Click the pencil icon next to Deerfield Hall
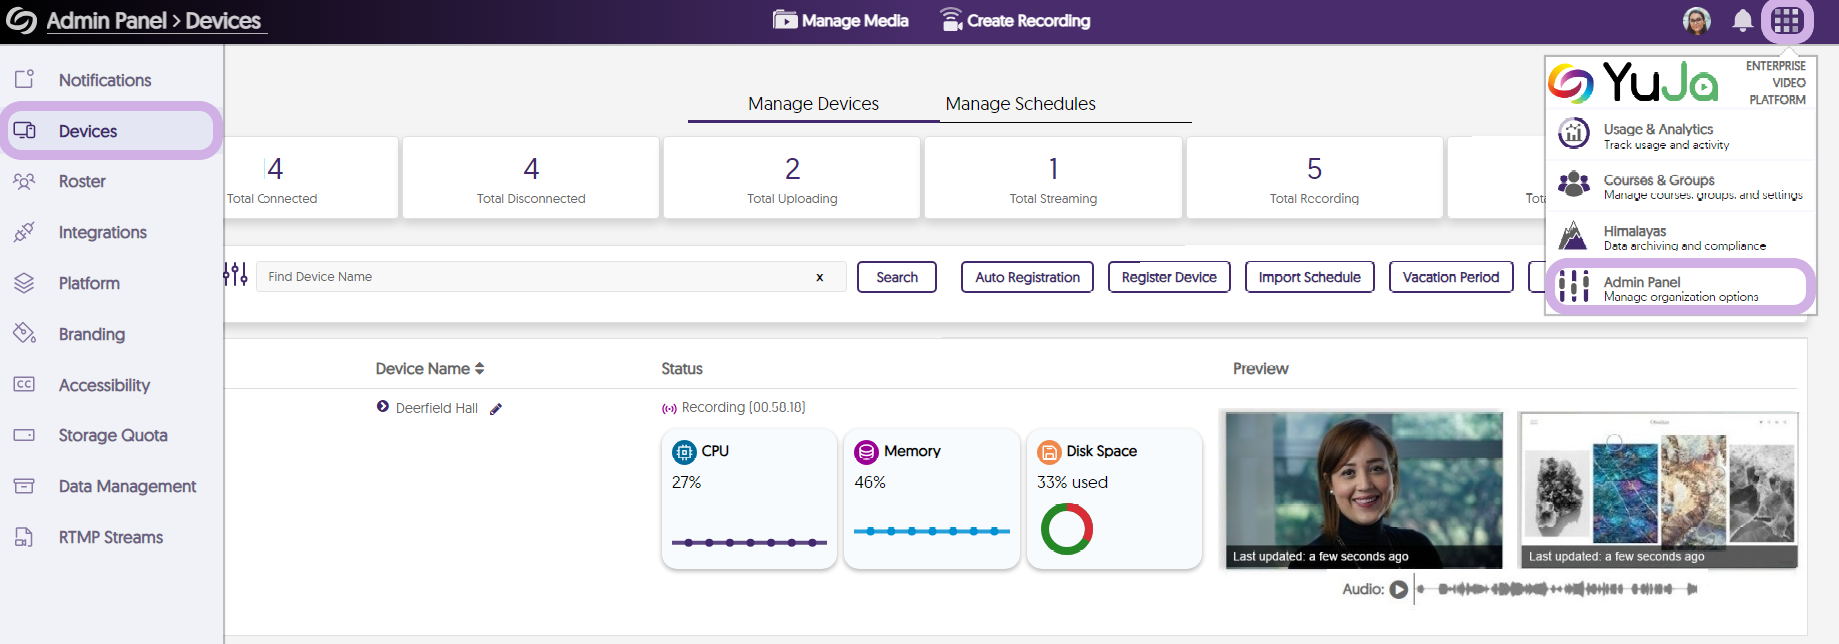The image size is (1839, 644). (496, 409)
